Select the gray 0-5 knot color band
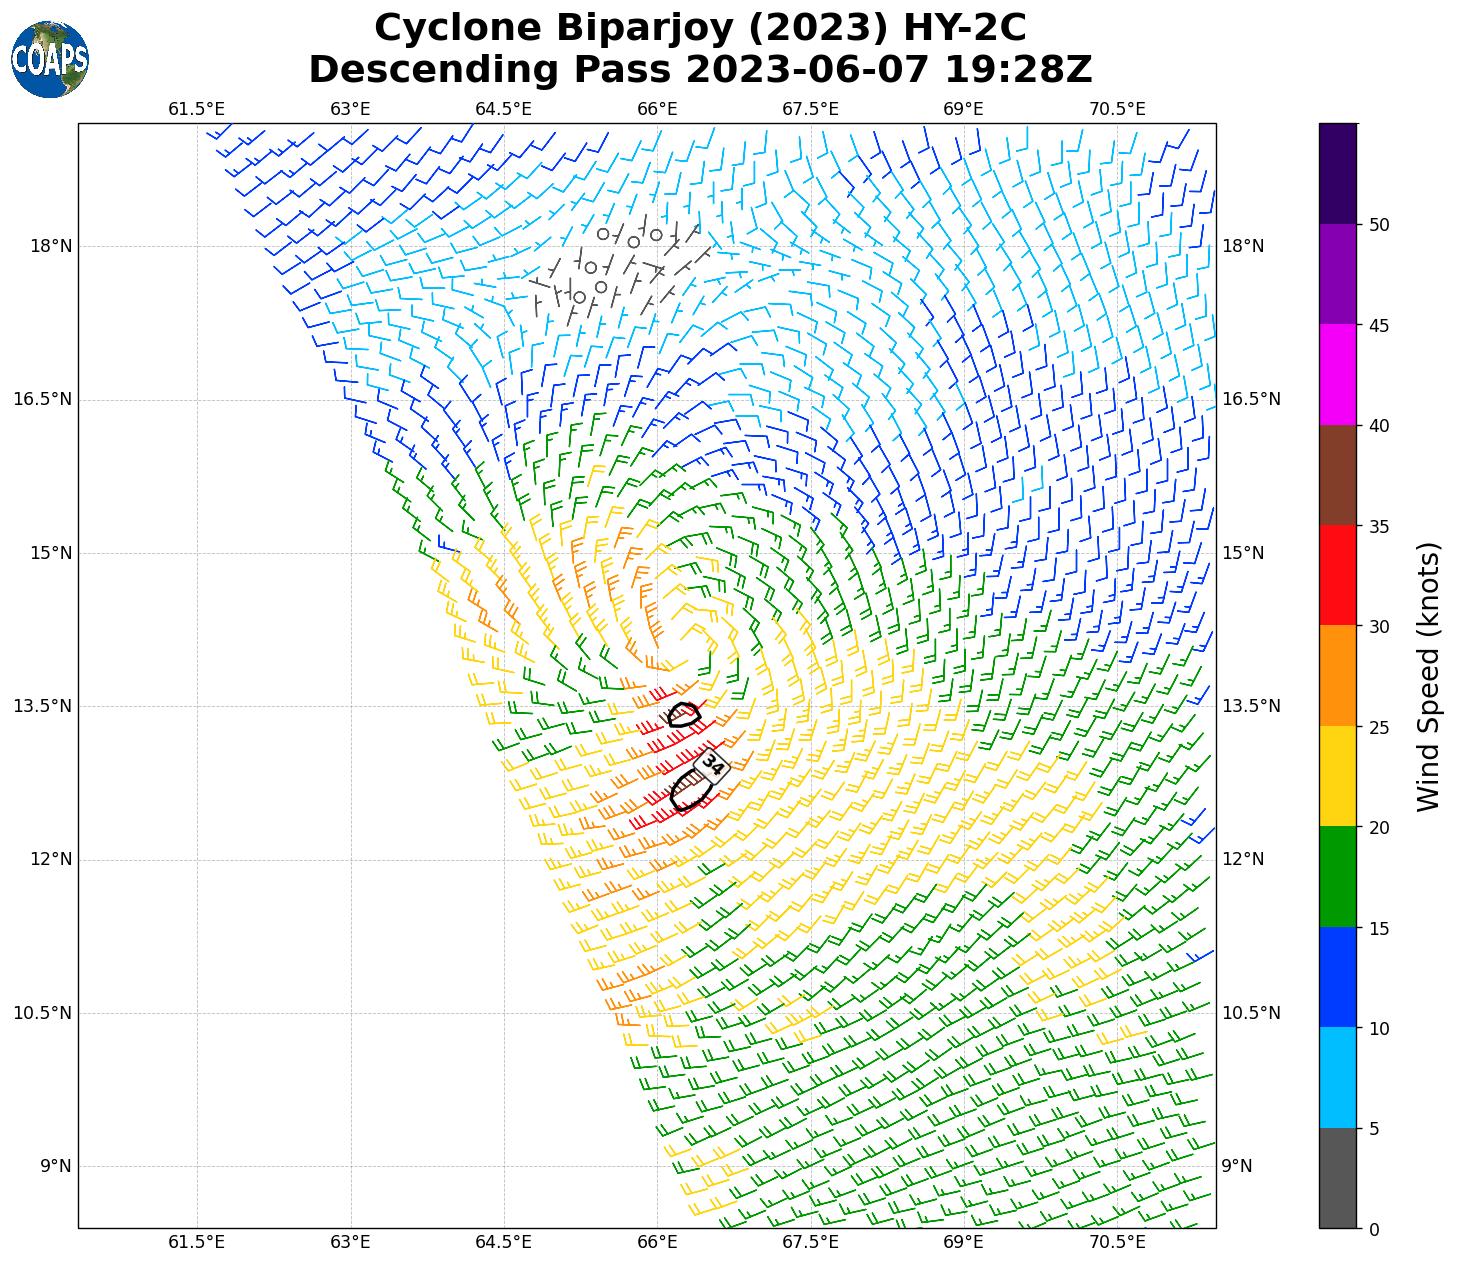The width and height of the screenshot is (1457, 1264). [1338, 1177]
